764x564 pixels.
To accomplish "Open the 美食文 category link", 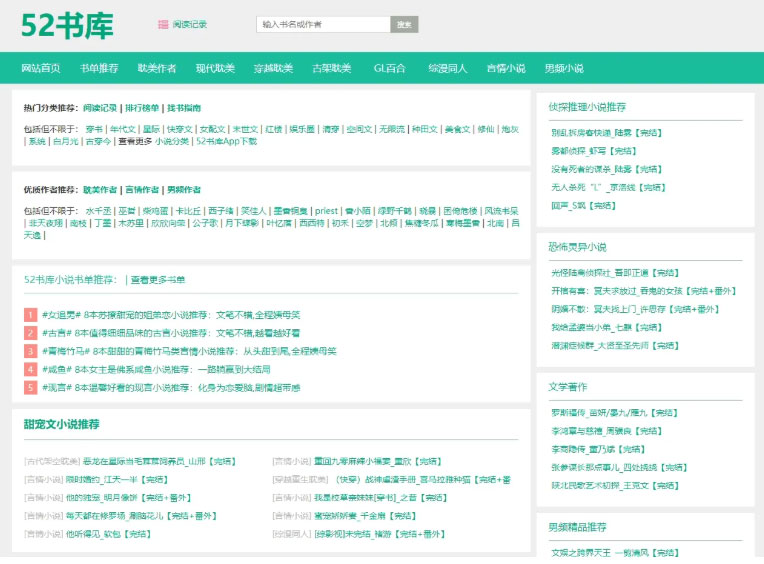I will tap(458, 129).
